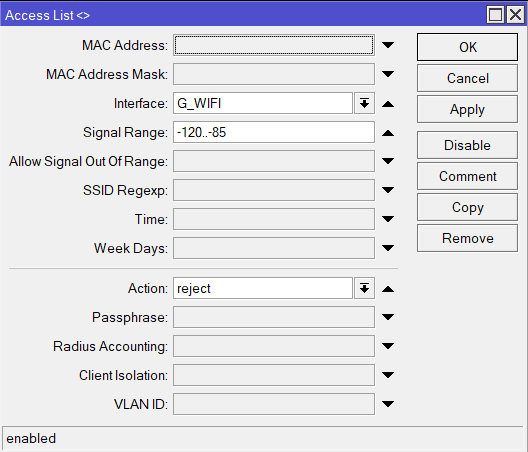Remove this access list rule

pos(467,238)
